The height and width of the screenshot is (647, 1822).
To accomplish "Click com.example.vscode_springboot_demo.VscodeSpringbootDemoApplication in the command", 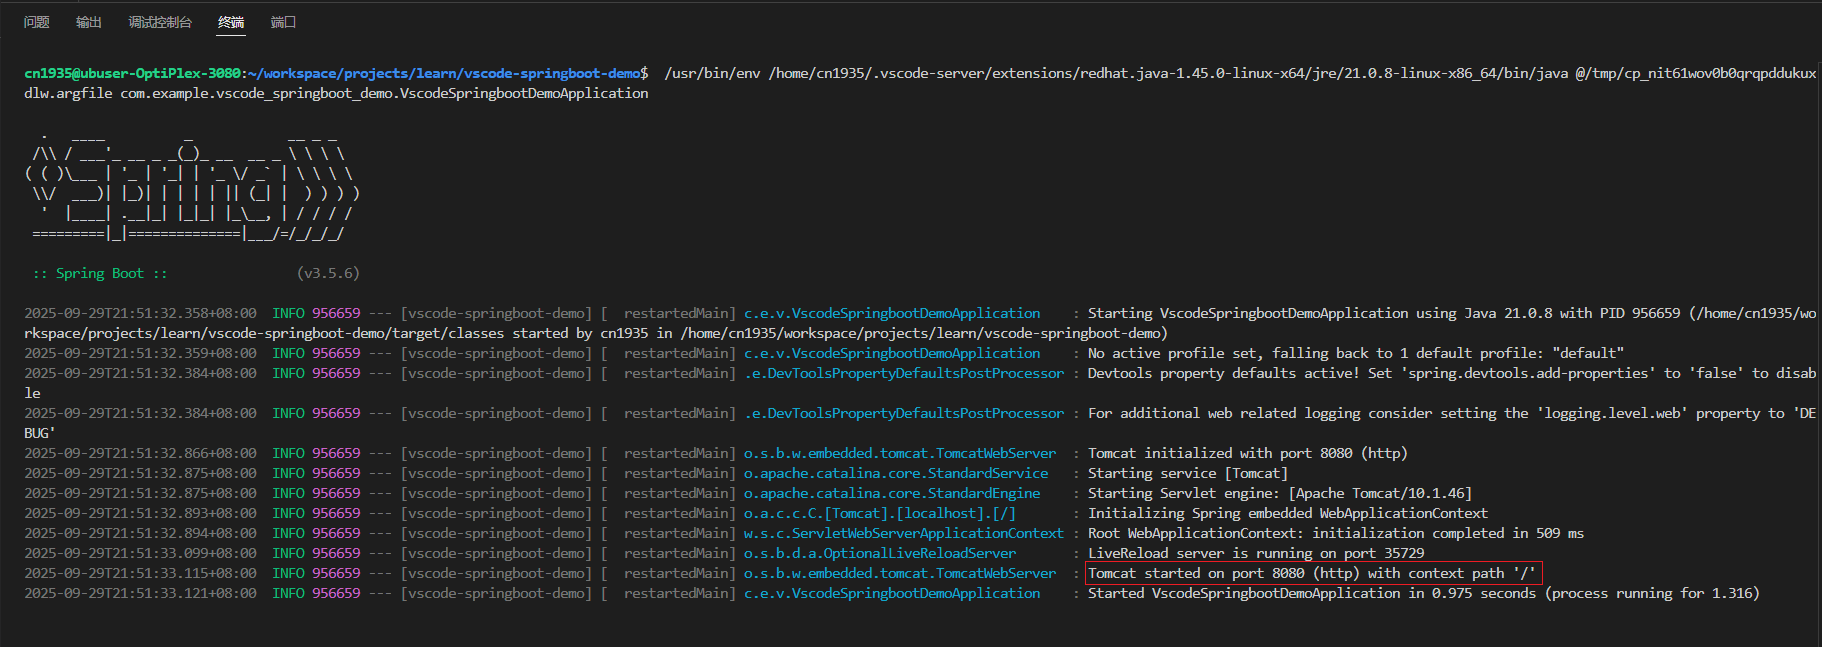I will click(384, 93).
